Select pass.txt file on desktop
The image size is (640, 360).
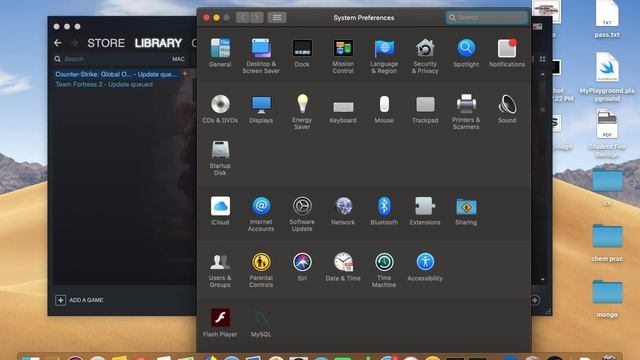point(607,20)
